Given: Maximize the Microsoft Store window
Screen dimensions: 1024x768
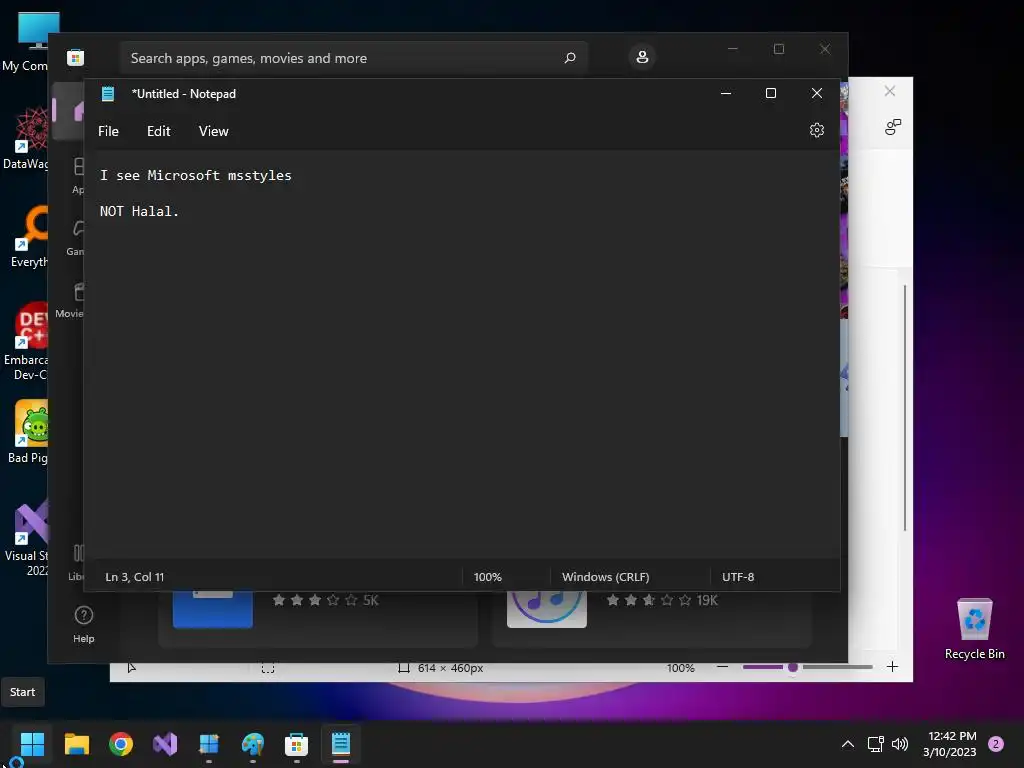Looking at the screenshot, I should click(x=778, y=49).
